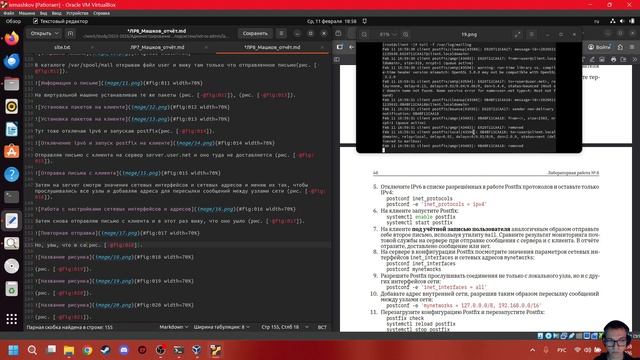This screenshot has width=640, height=360.
Task: Expand the Windows system tray hidden icons
Action: pyautogui.click(x=533, y=350)
